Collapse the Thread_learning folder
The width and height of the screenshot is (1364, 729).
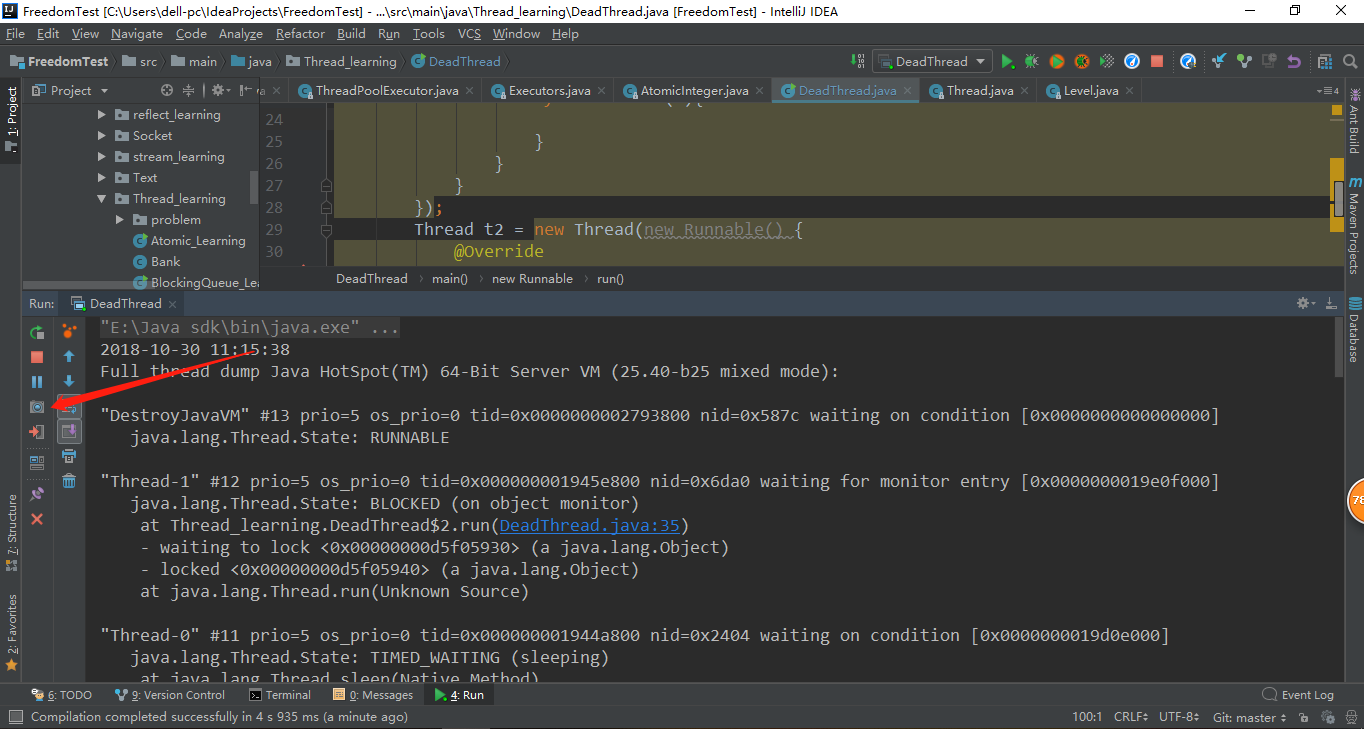(102, 199)
